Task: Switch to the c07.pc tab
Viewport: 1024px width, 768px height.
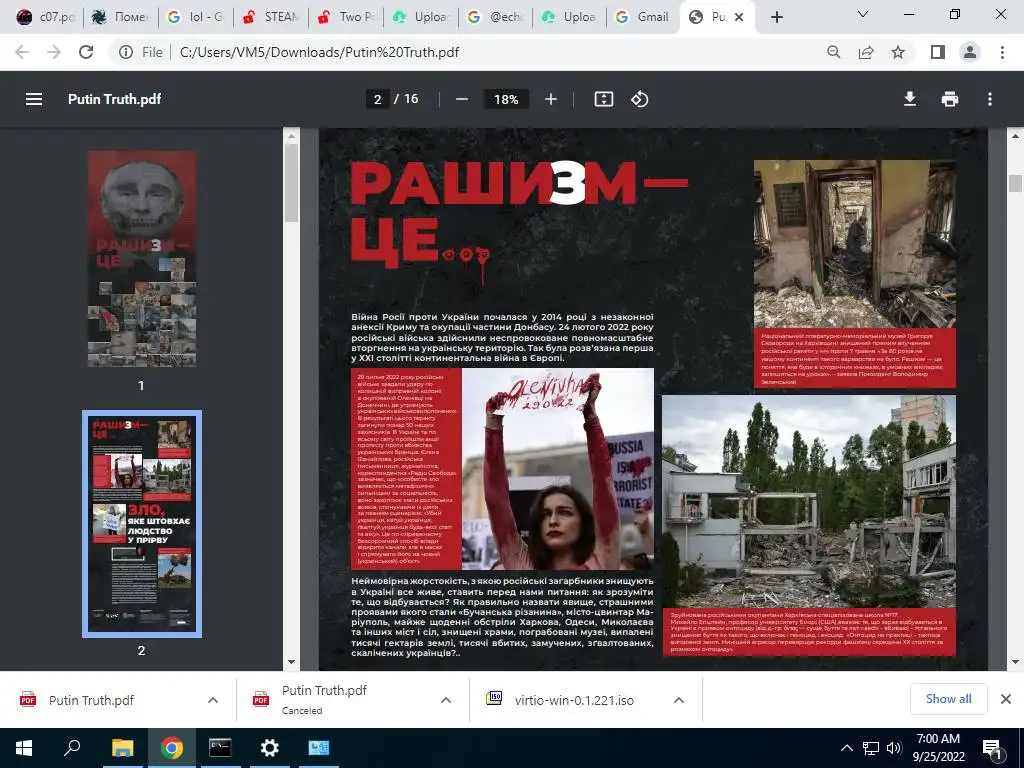Action: coord(44,18)
